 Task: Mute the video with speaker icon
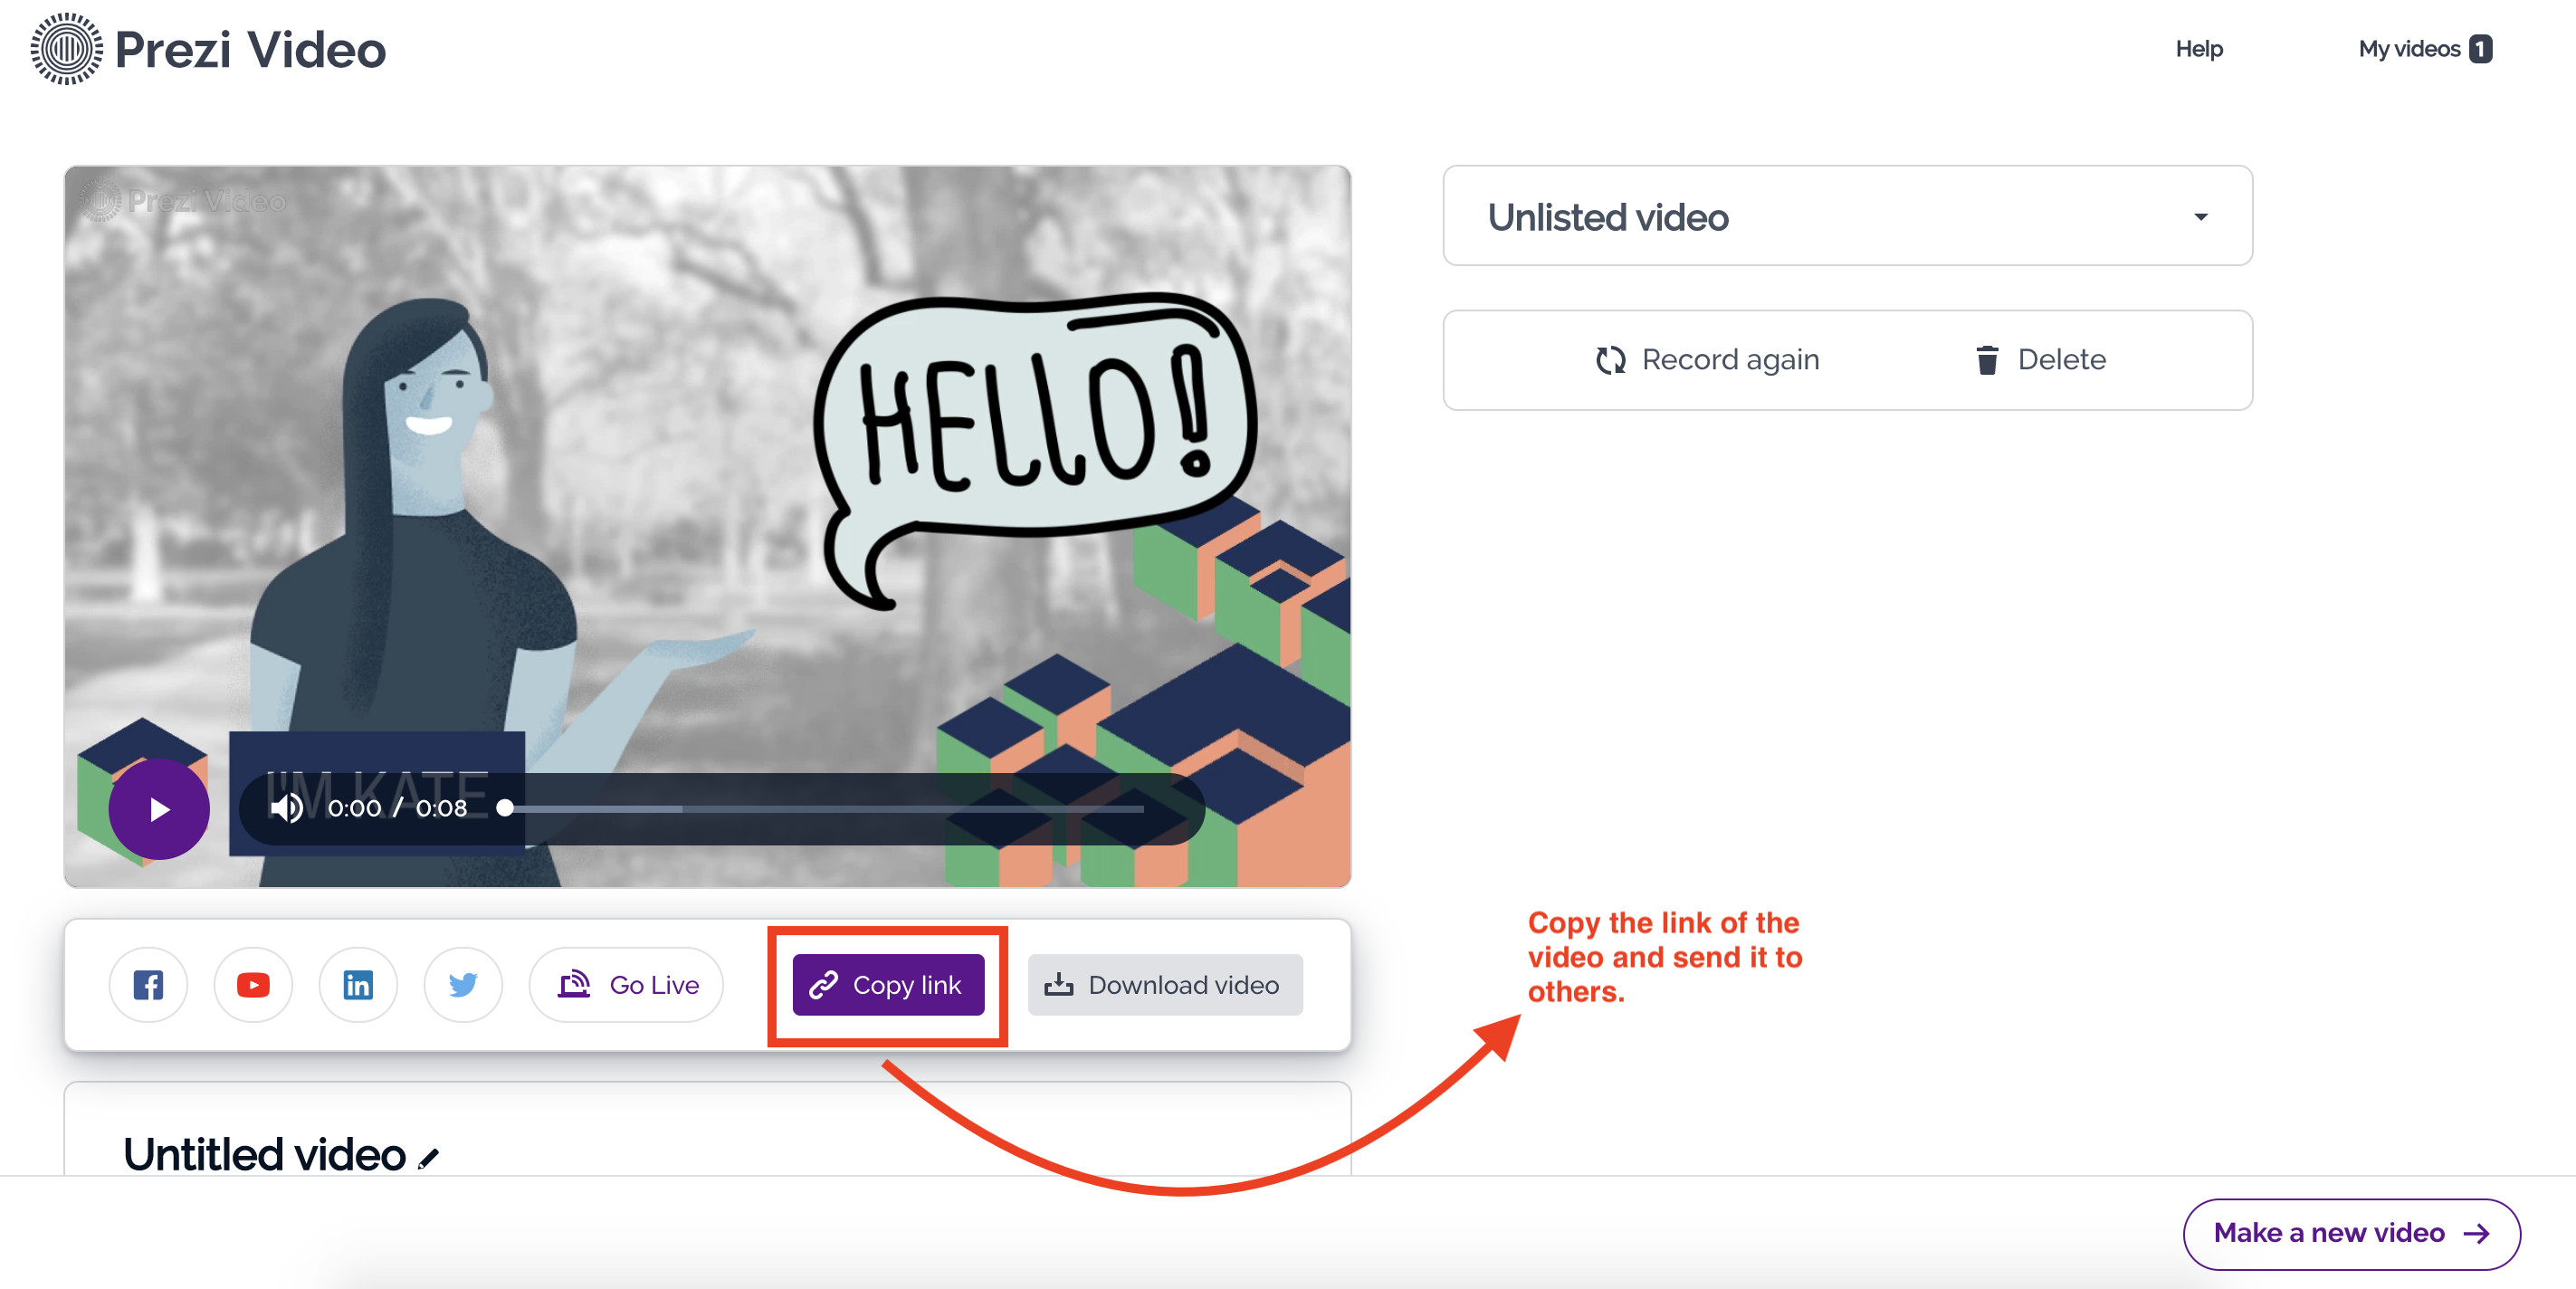tap(286, 808)
